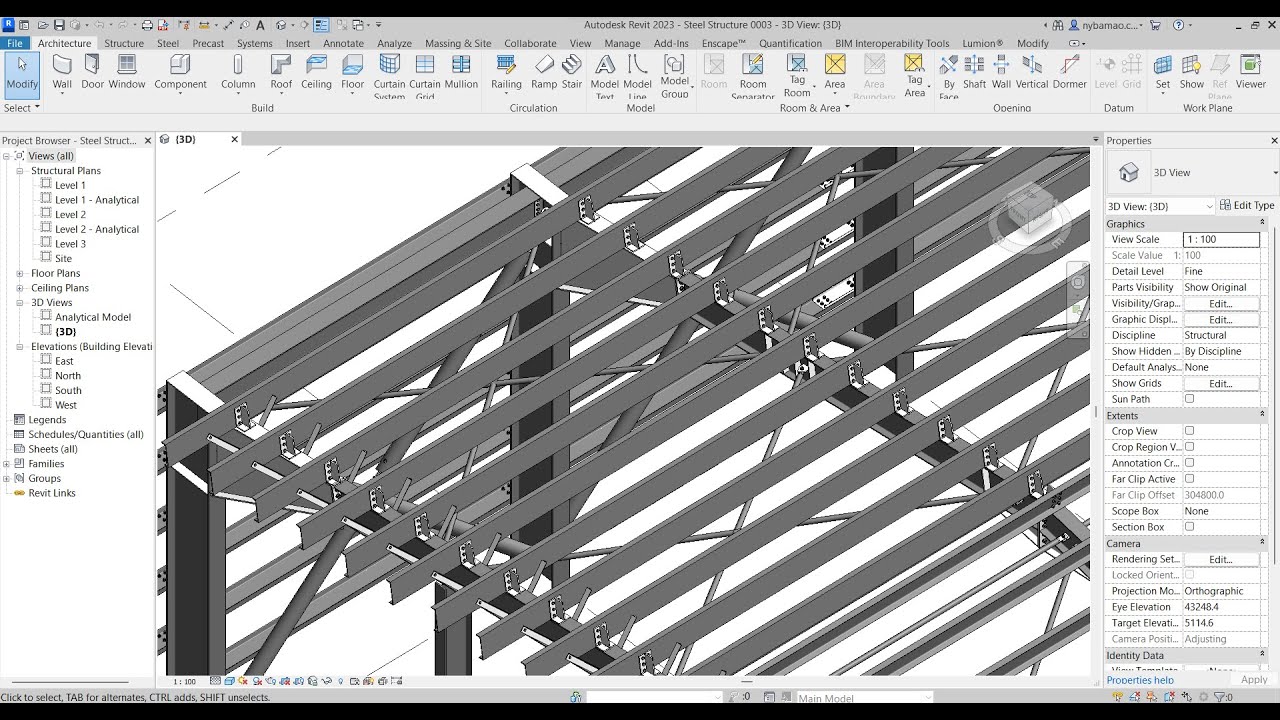Open the Enscape ribbon tab
1280x720 pixels.
tap(724, 43)
